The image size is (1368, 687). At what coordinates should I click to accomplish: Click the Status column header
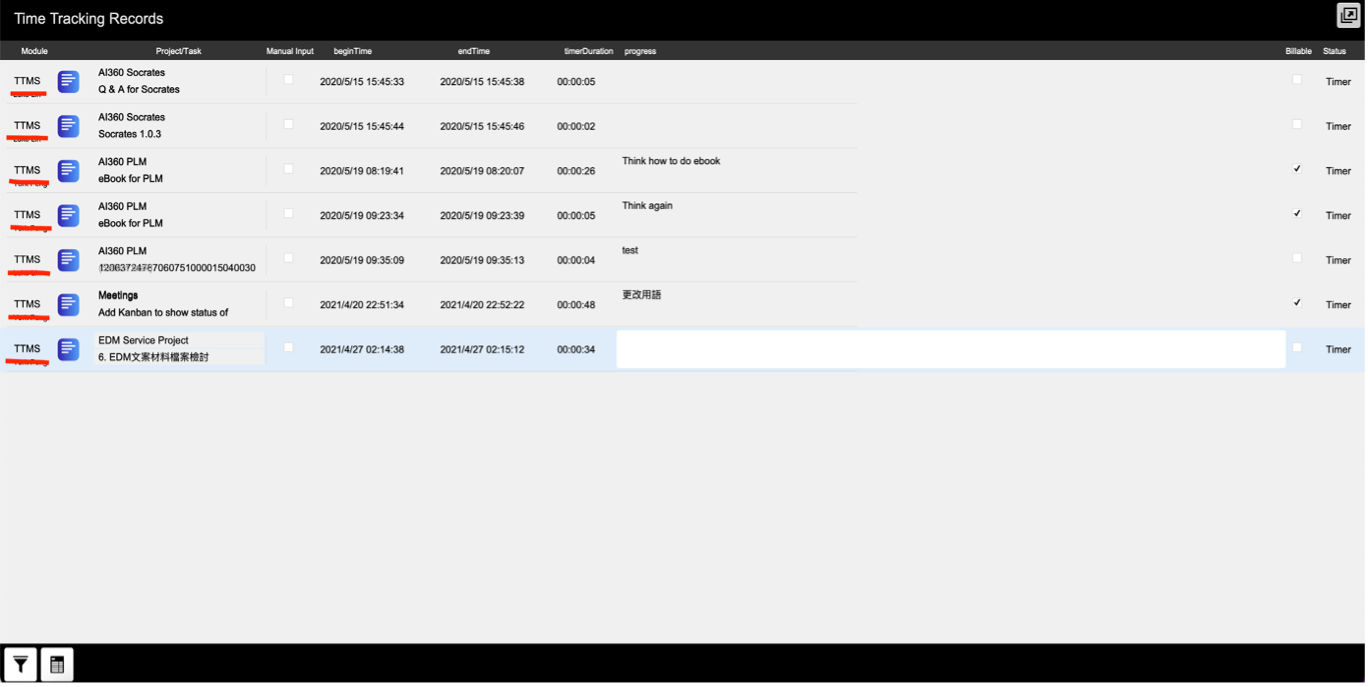(x=1334, y=51)
